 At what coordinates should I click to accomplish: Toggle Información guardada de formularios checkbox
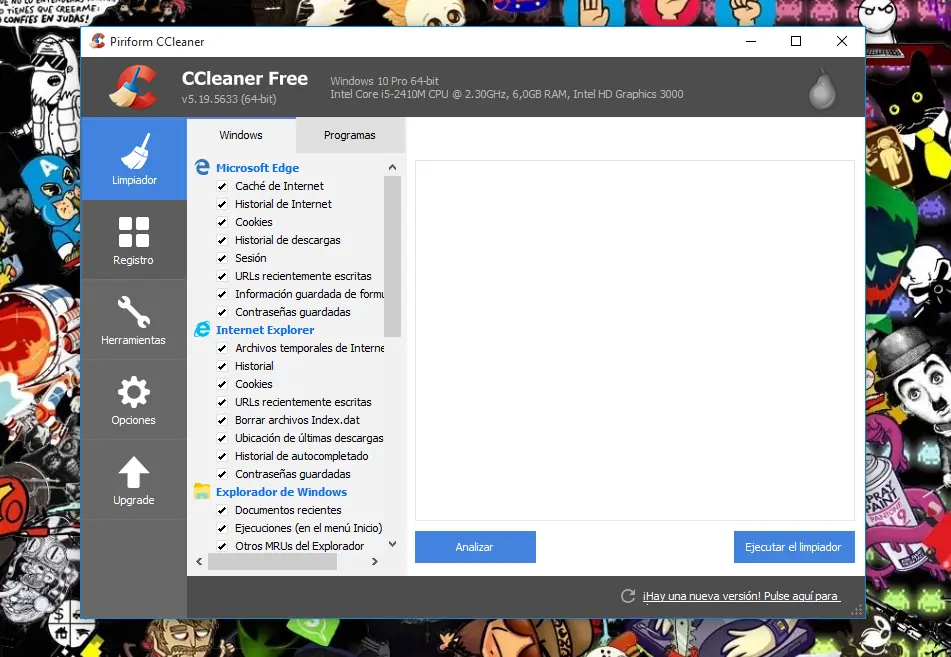click(222, 294)
